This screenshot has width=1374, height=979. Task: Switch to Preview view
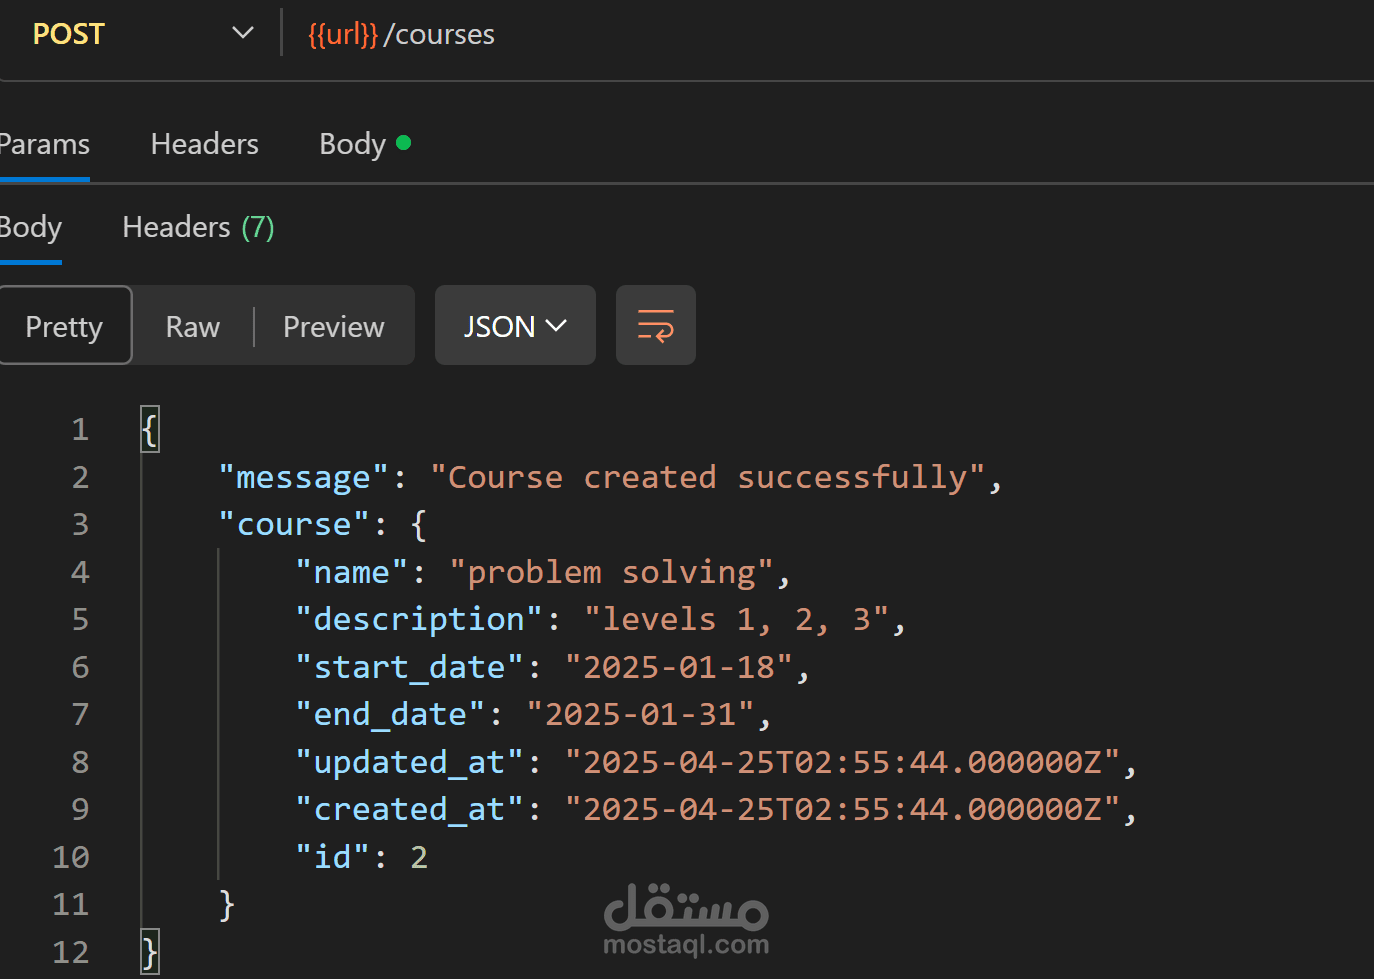[333, 326]
